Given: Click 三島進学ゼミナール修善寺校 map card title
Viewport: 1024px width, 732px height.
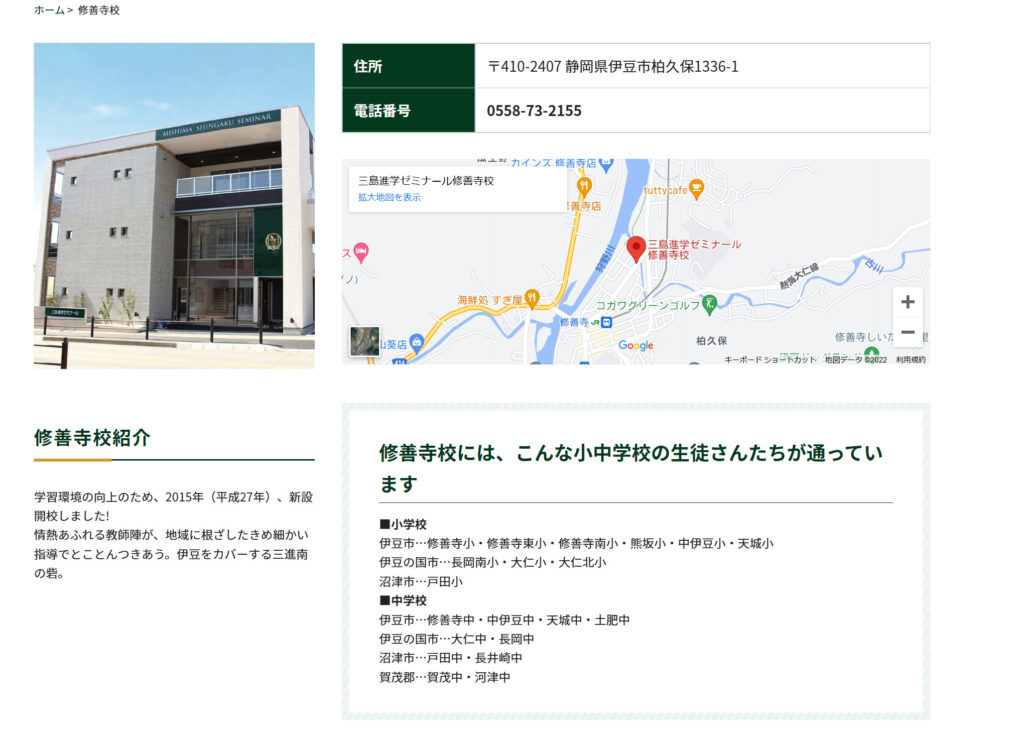Looking at the screenshot, I should [426, 181].
